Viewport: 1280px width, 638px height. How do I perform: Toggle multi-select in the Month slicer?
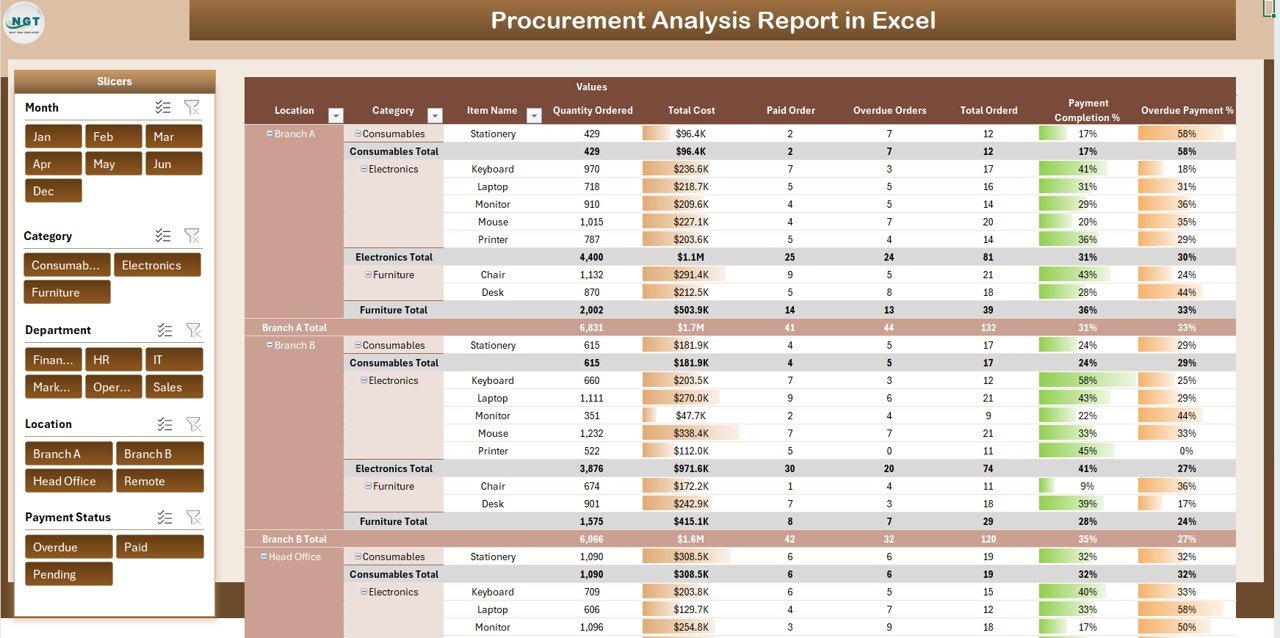point(163,107)
